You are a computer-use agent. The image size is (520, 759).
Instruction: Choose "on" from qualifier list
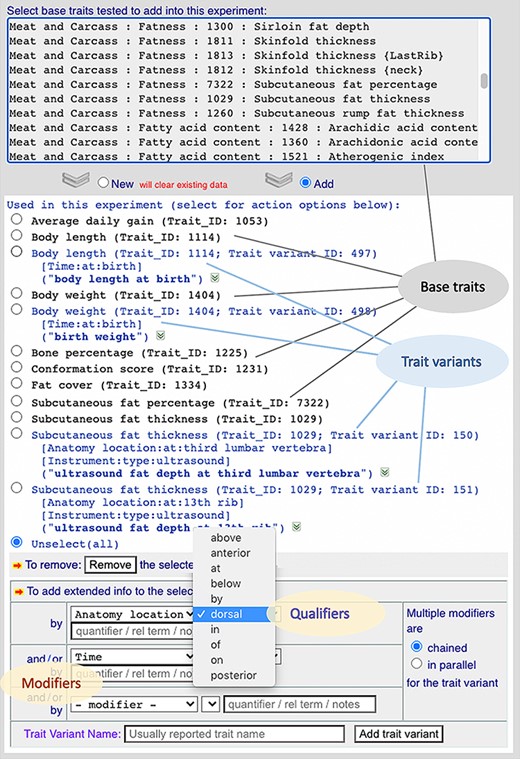pyautogui.click(x=234, y=660)
